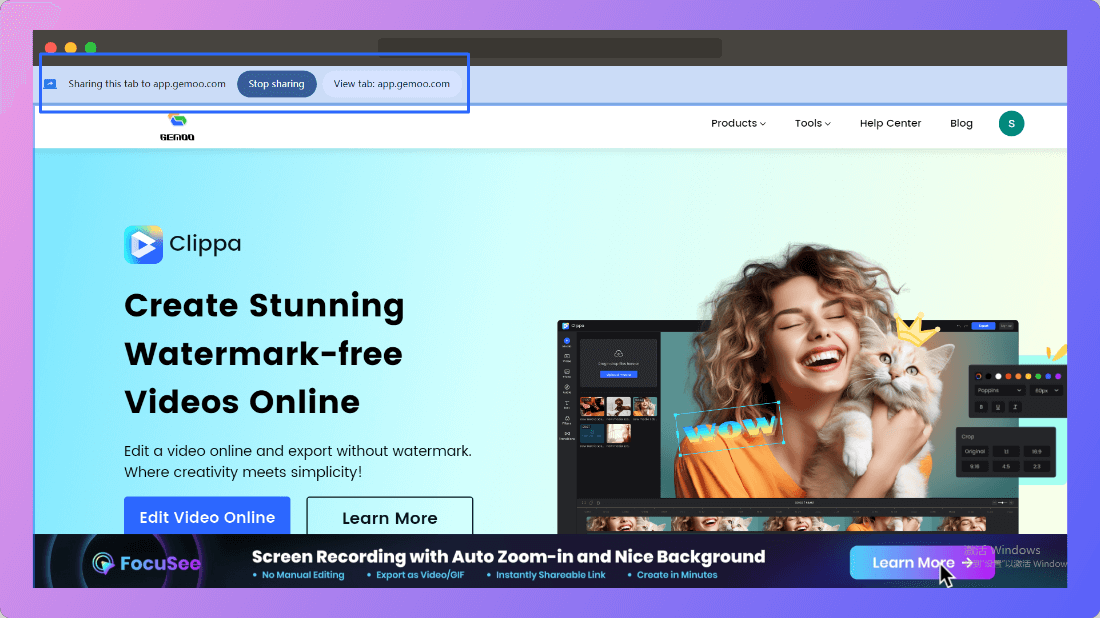The height and width of the screenshot is (618, 1100).
Task: Open the View tab: app.gemoo.com button
Action: click(391, 83)
